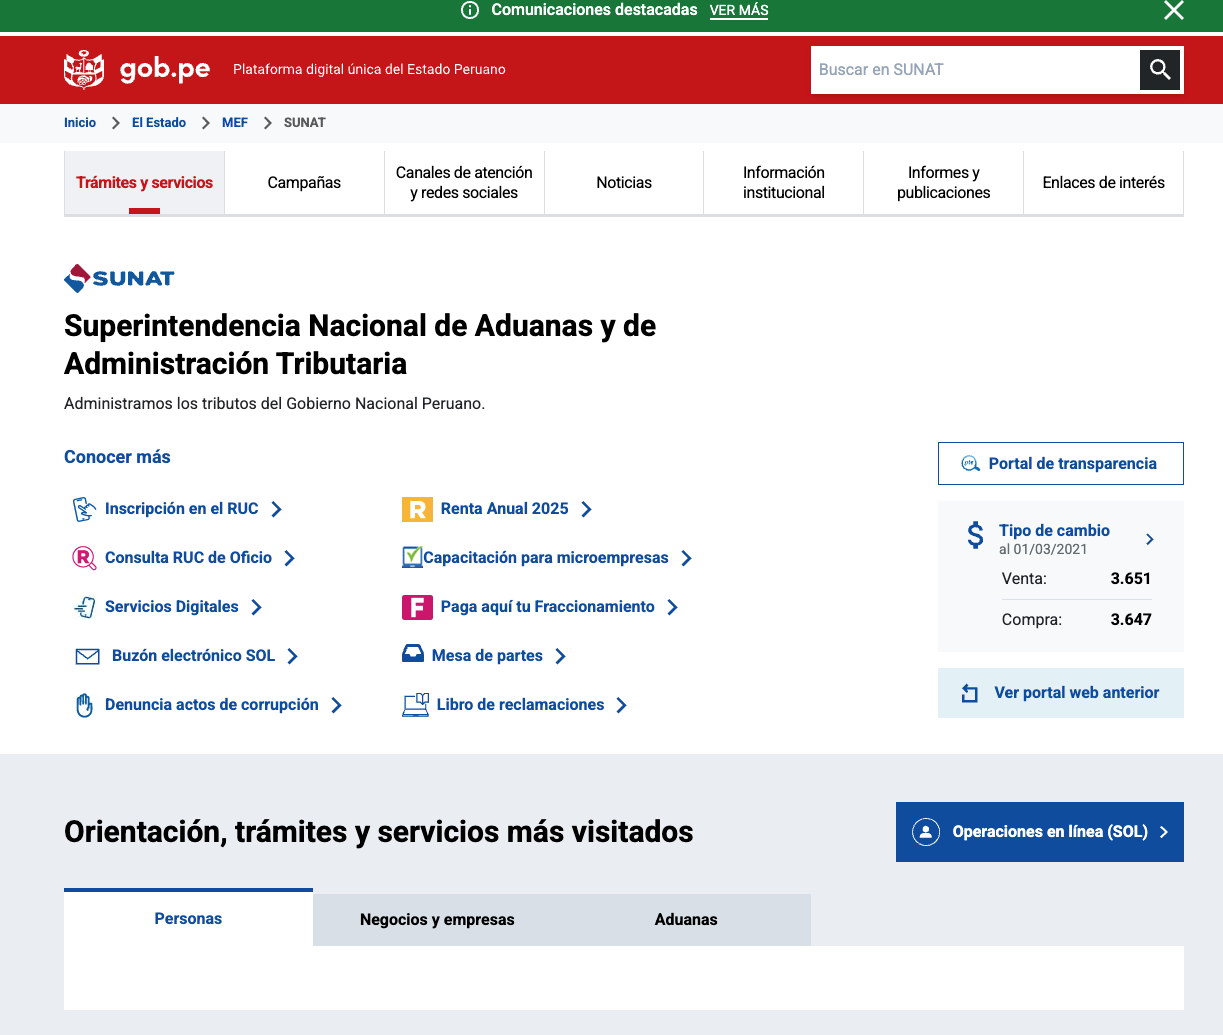Click the Denuncia corrupción hand icon
The image size is (1223, 1035).
[x=84, y=705]
